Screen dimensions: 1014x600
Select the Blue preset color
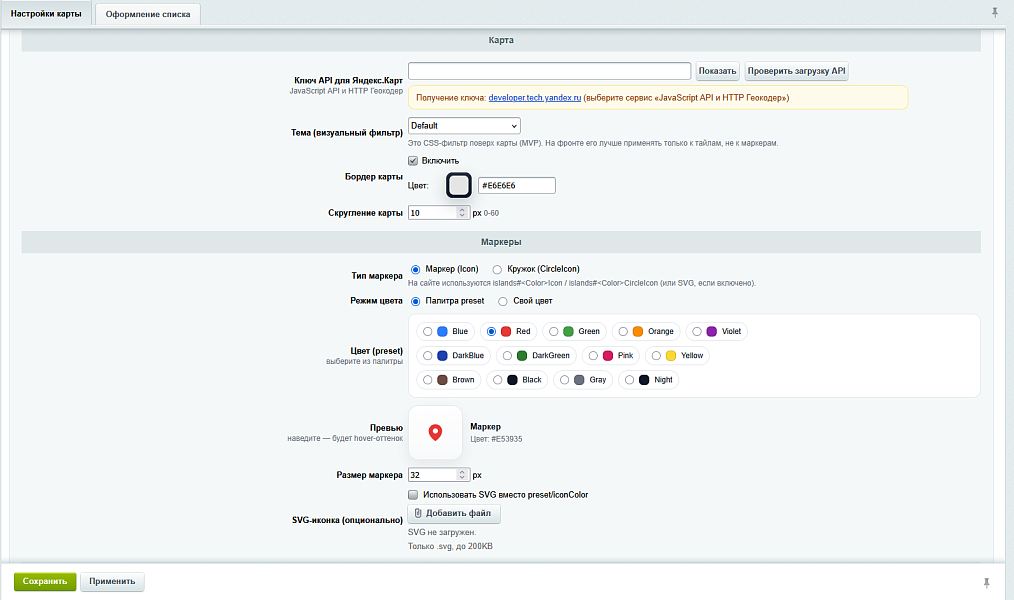click(427, 332)
